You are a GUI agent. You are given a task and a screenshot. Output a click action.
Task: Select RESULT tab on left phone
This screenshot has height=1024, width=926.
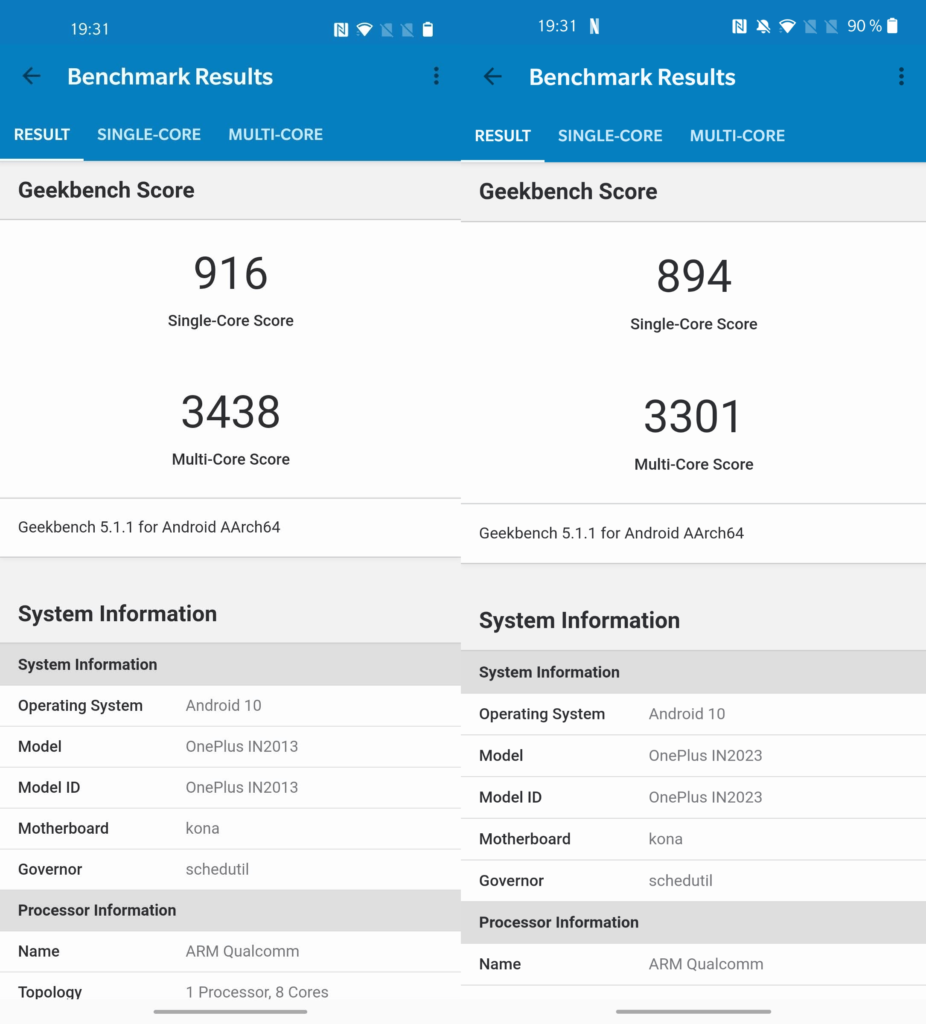click(42, 135)
